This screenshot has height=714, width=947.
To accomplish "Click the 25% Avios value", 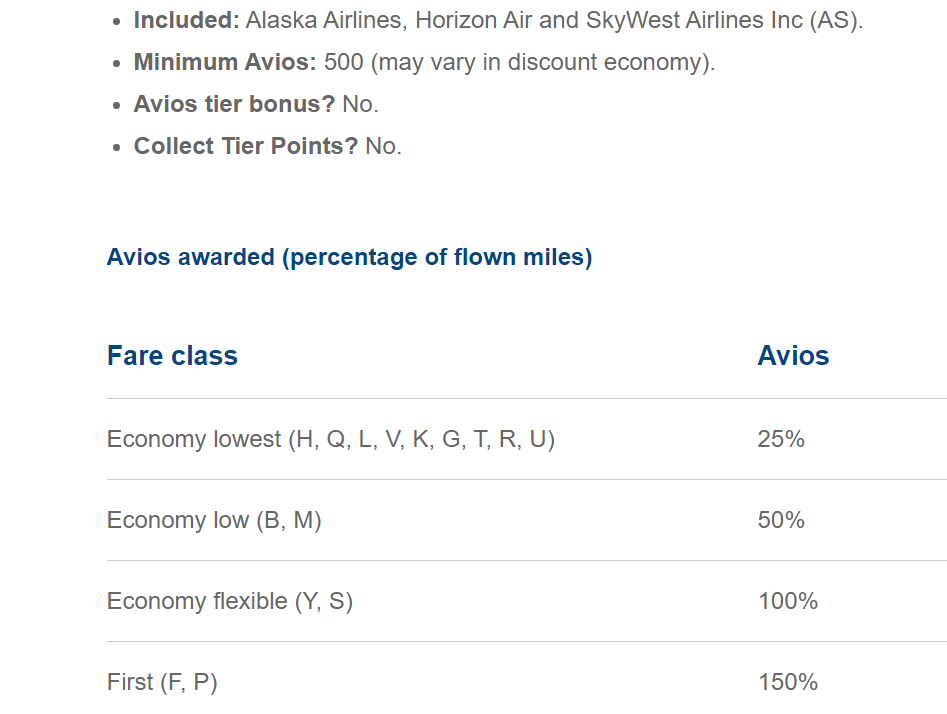I will pos(781,439).
